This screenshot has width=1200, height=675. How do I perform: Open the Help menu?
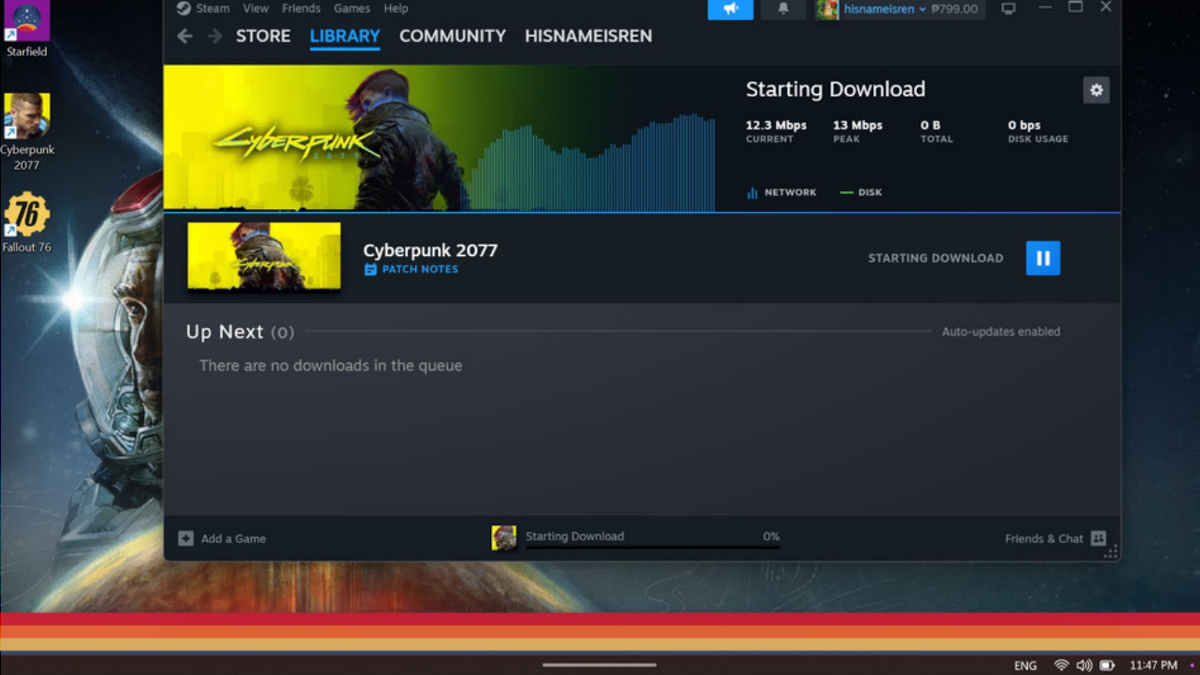coord(396,8)
